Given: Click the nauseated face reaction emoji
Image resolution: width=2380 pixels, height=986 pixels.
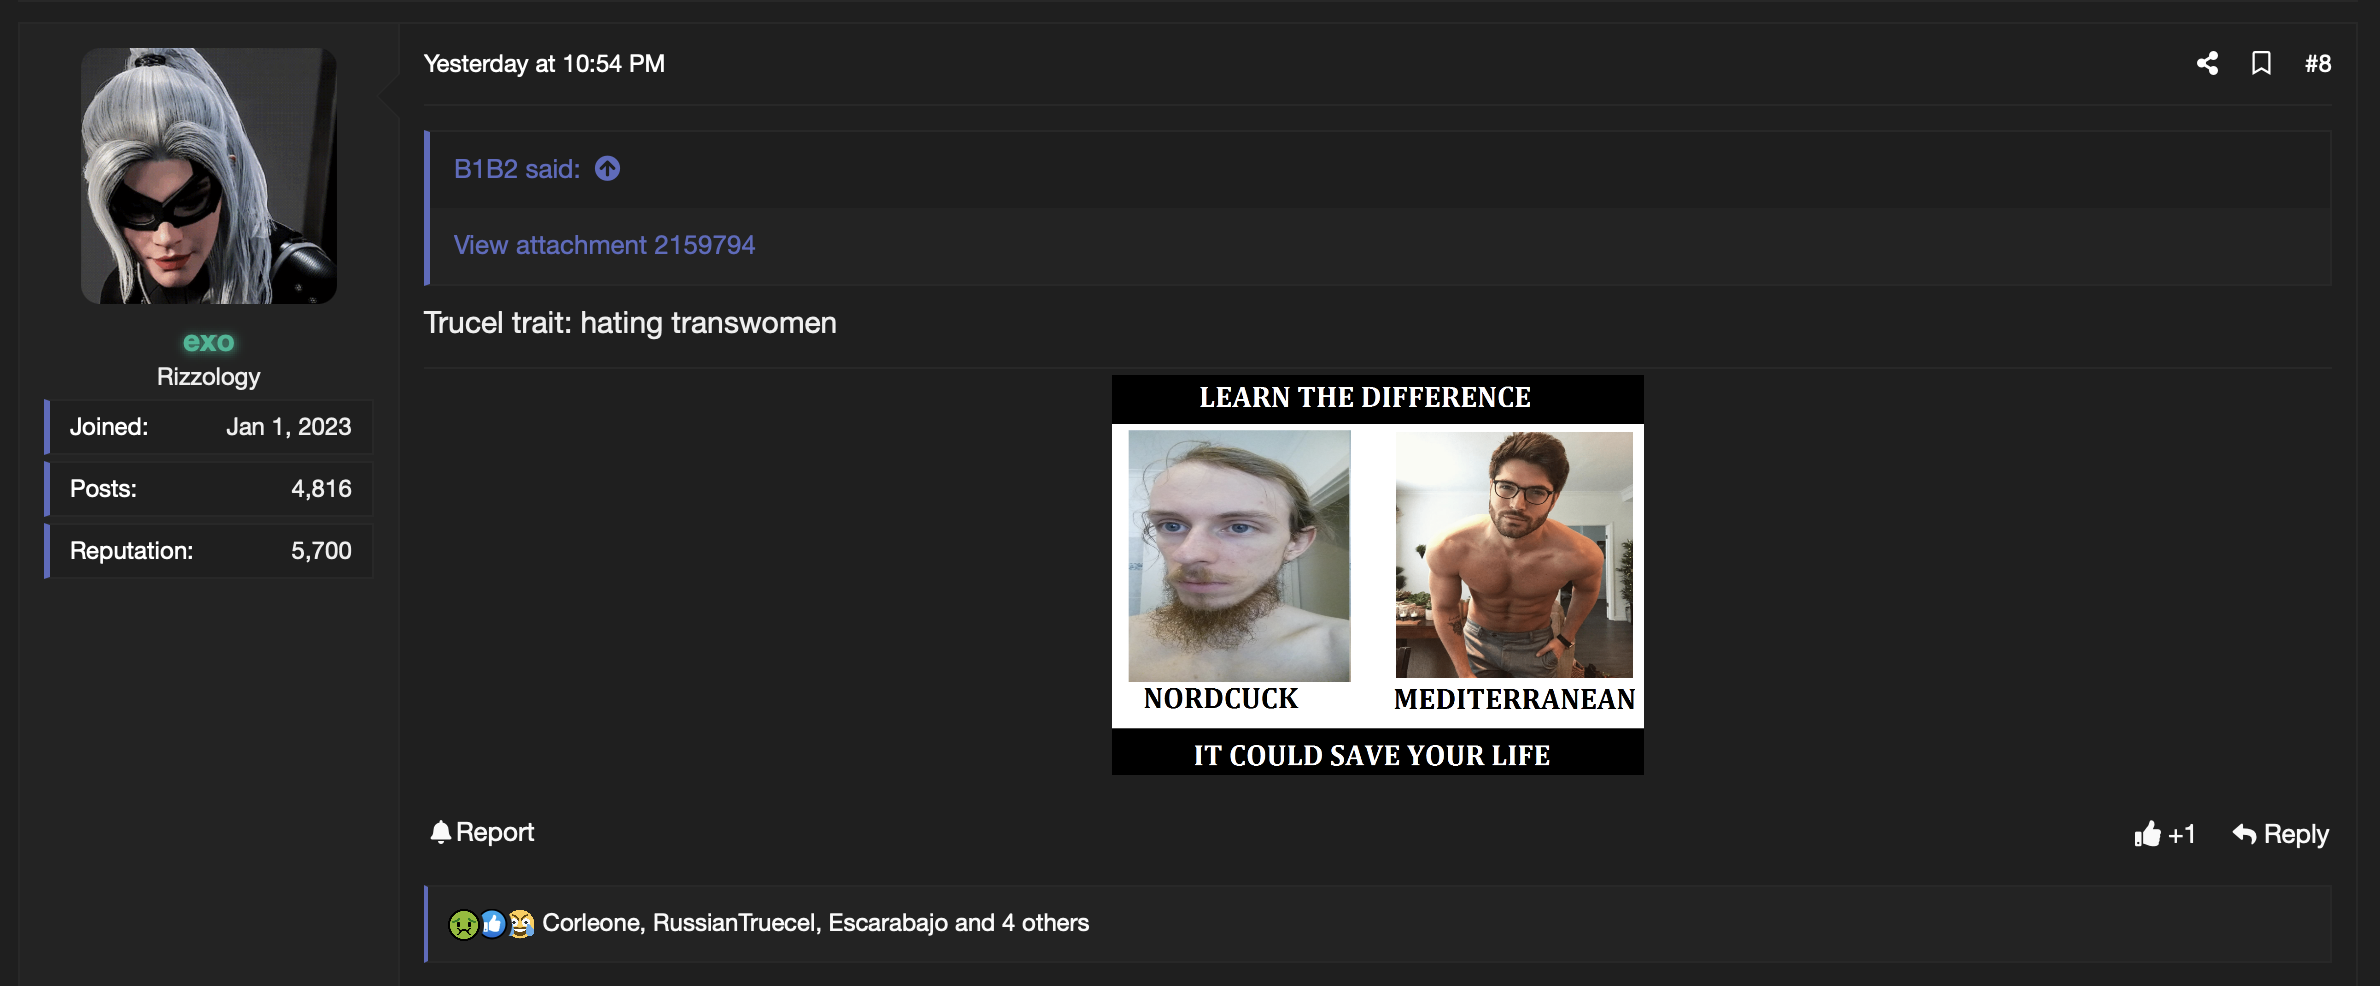Looking at the screenshot, I should click(463, 924).
